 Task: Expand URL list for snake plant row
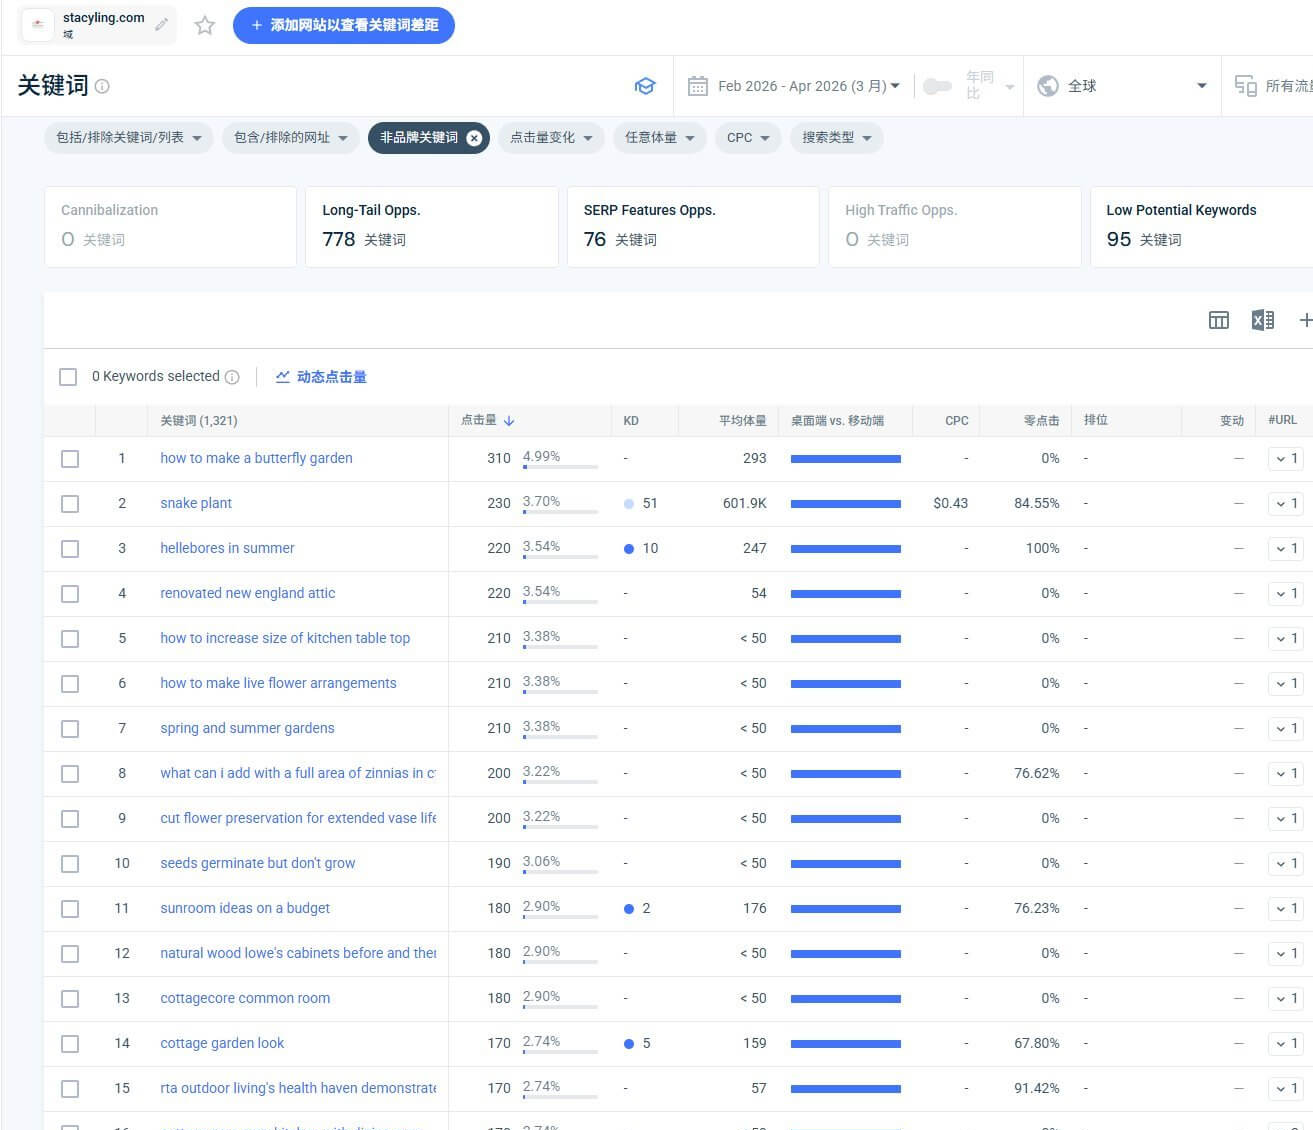click(x=1285, y=504)
